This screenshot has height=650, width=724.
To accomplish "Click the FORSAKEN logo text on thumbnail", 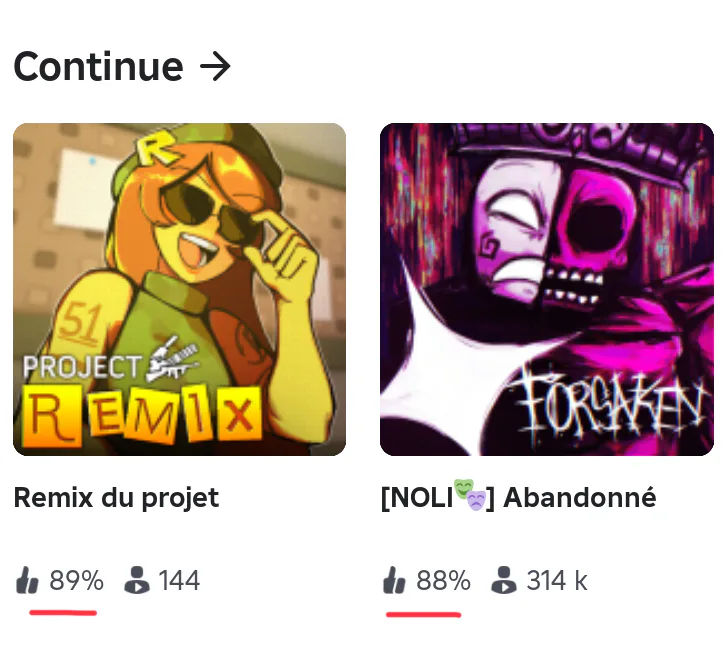I will point(610,403).
